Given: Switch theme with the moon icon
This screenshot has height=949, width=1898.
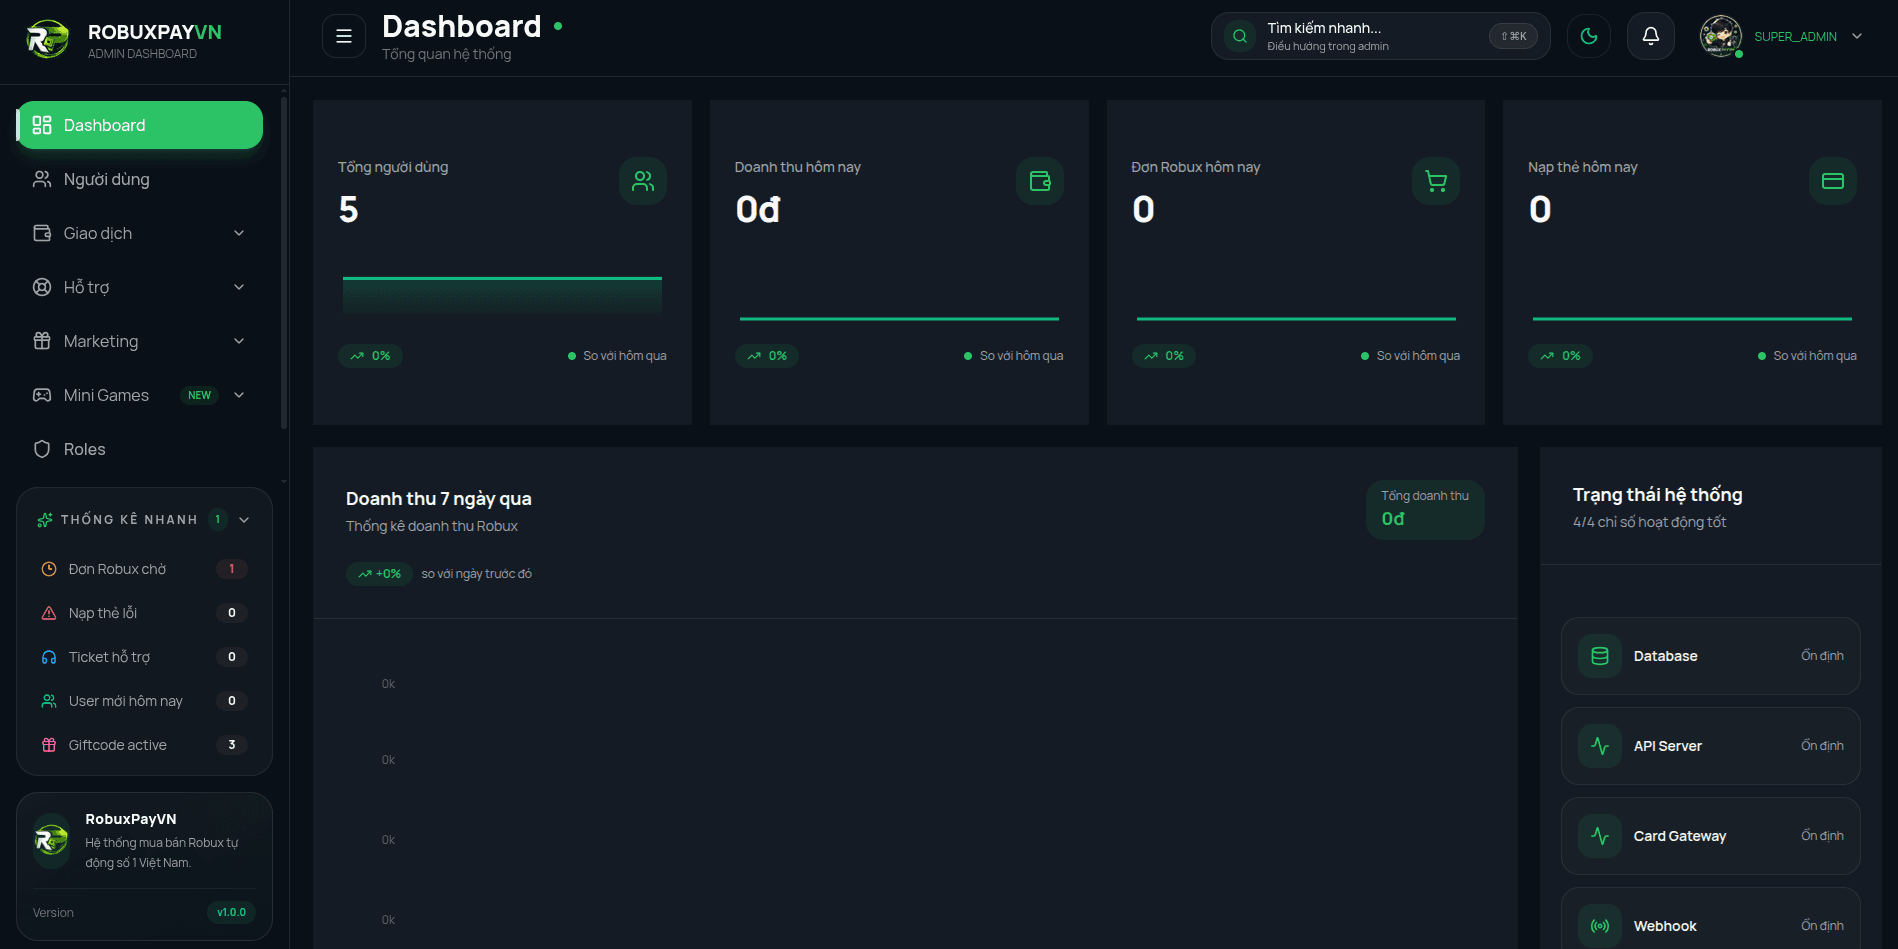Looking at the screenshot, I should click(1588, 36).
